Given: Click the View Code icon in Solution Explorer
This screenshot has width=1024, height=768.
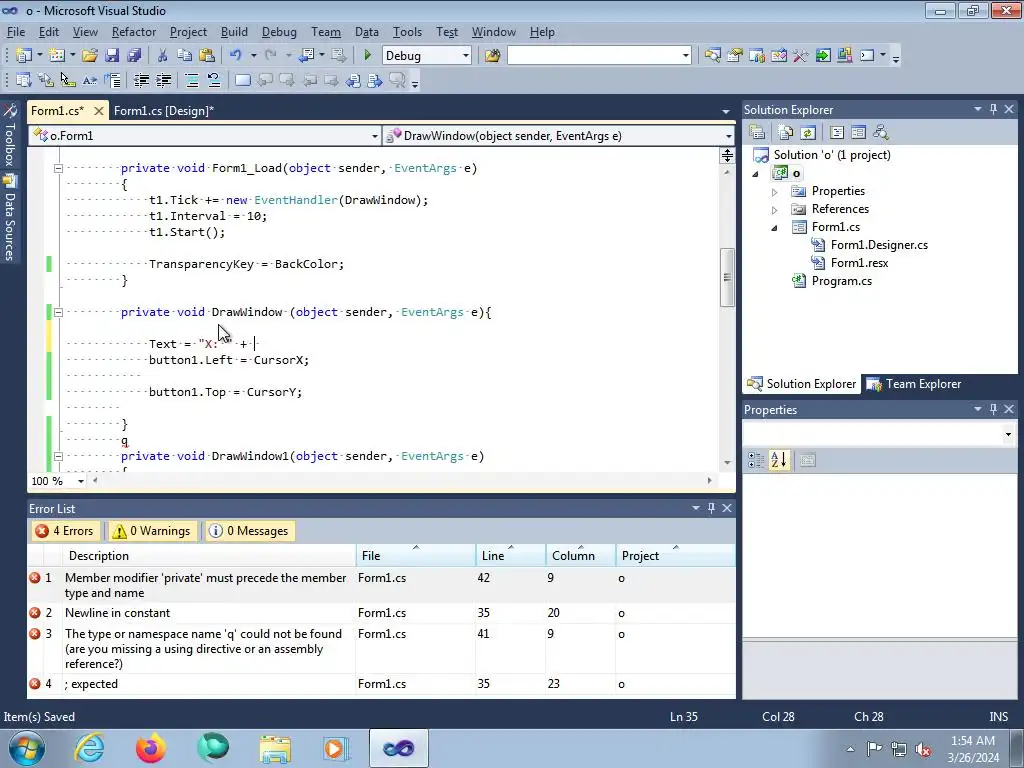Looking at the screenshot, I should (837, 133).
